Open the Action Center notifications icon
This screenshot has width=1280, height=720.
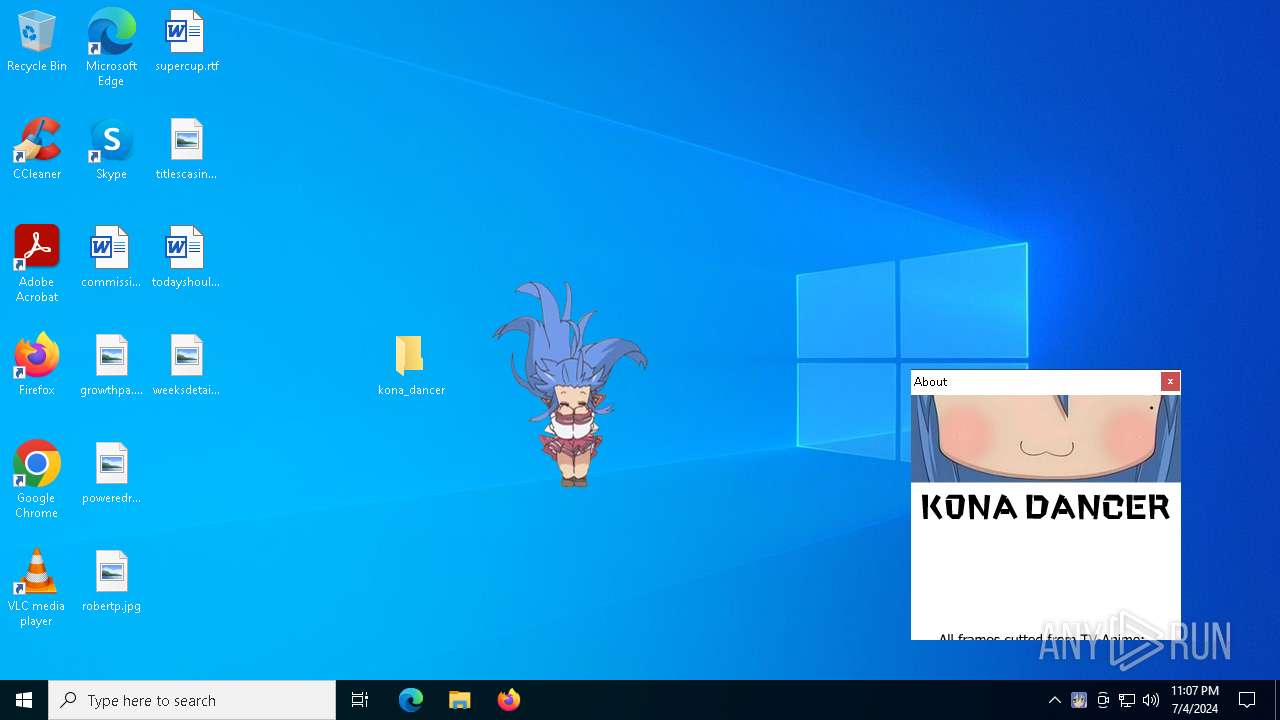coord(1248,700)
